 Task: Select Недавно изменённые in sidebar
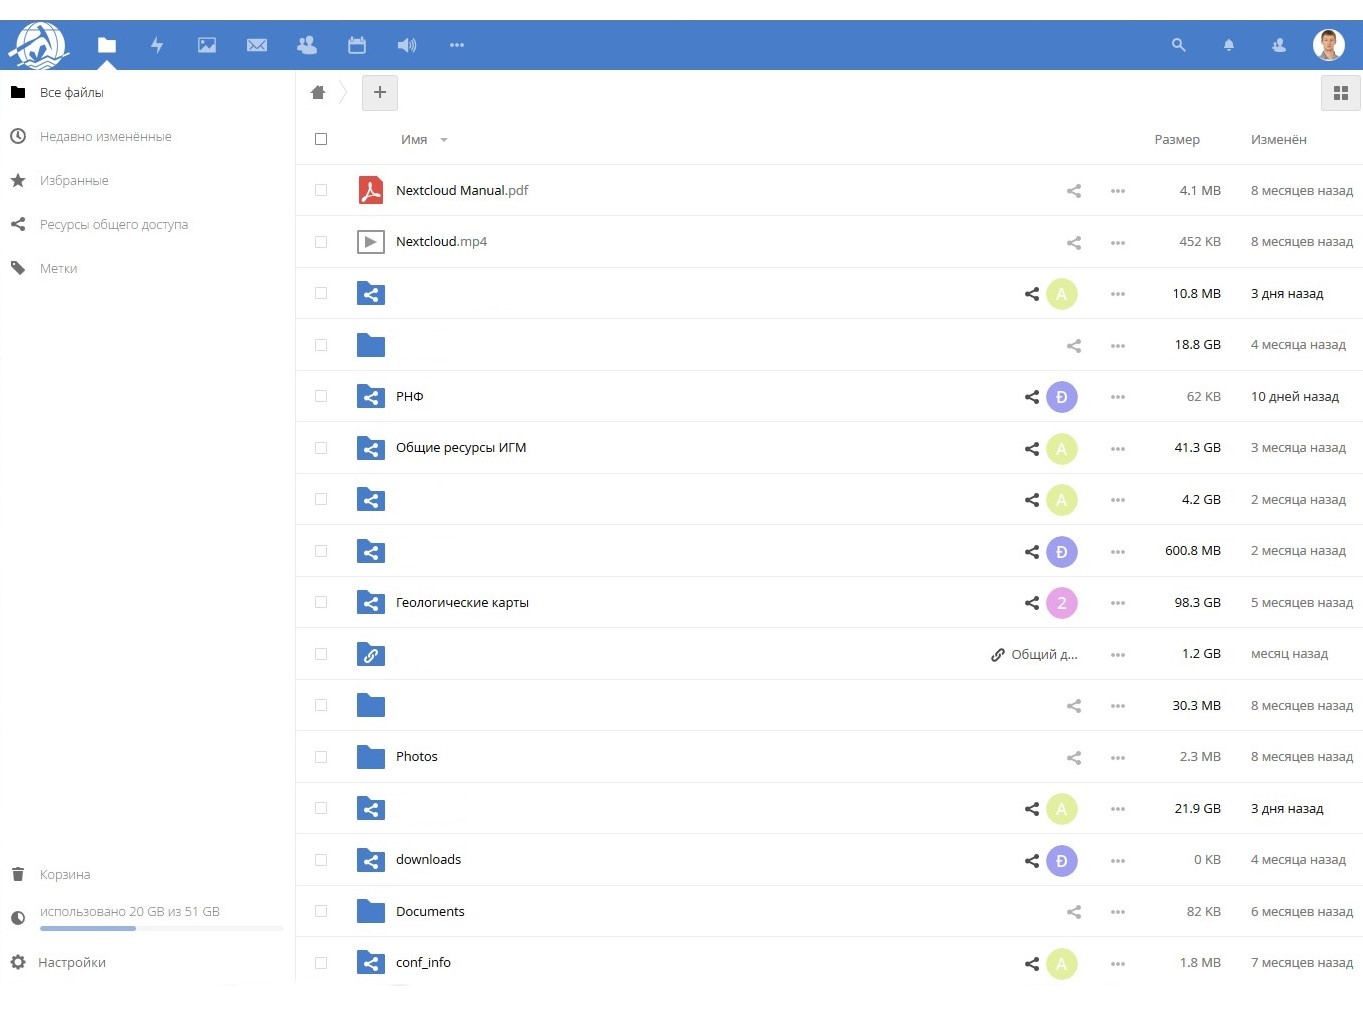coord(105,137)
